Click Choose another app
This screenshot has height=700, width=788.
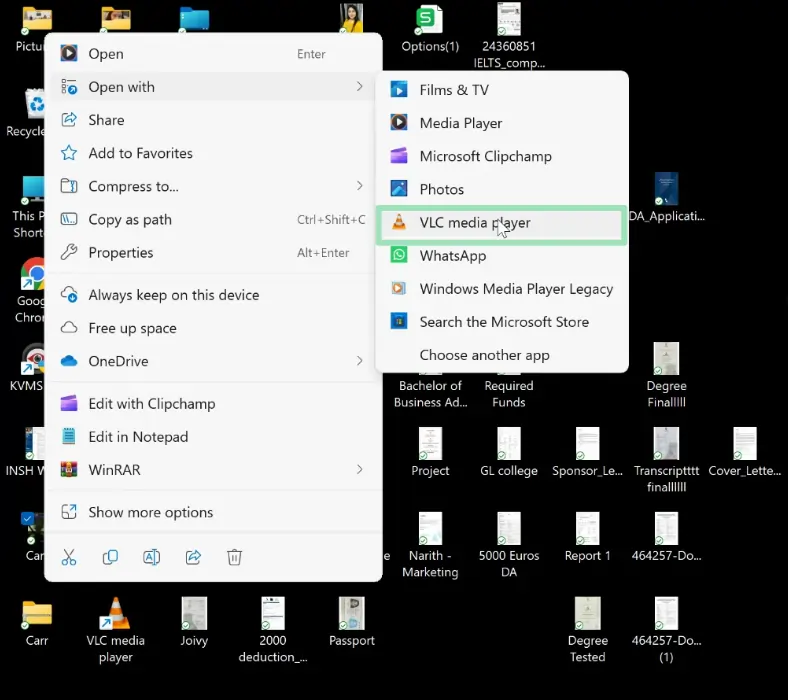(502, 355)
